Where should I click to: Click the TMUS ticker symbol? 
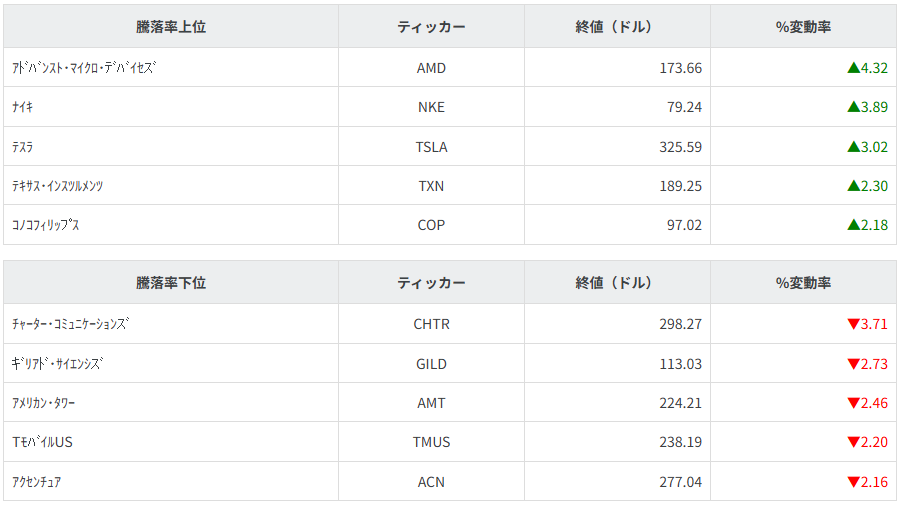click(x=431, y=442)
